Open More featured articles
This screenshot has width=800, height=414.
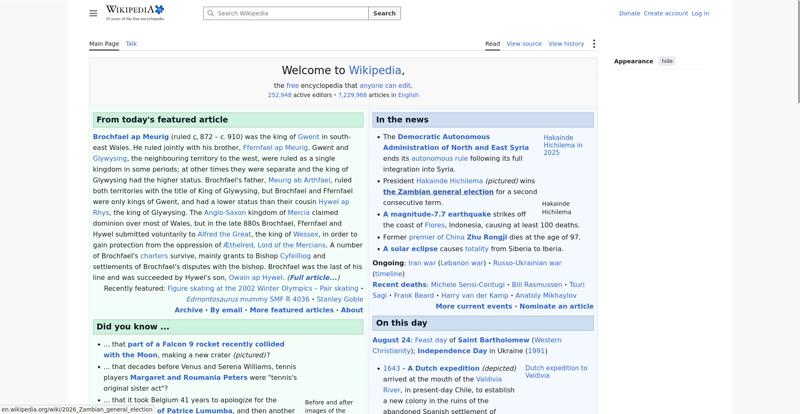pos(291,310)
